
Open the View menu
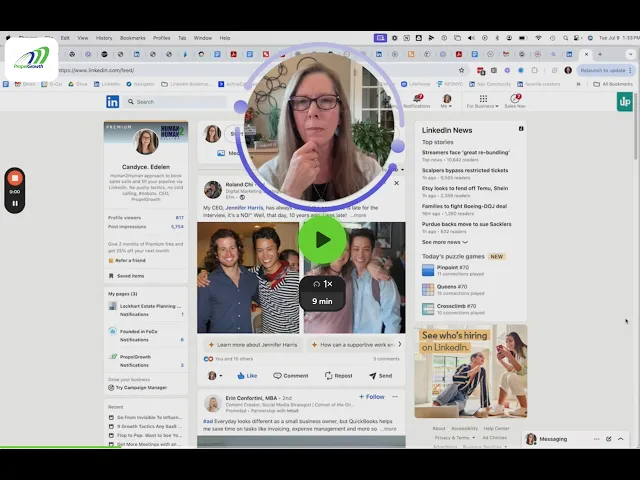click(83, 38)
